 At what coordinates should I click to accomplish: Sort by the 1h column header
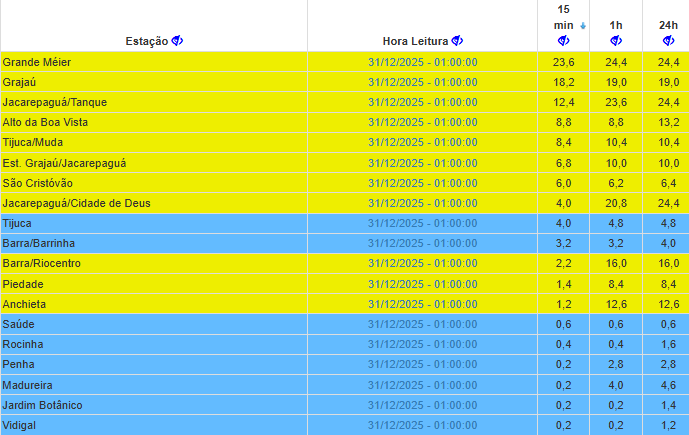(616, 25)
